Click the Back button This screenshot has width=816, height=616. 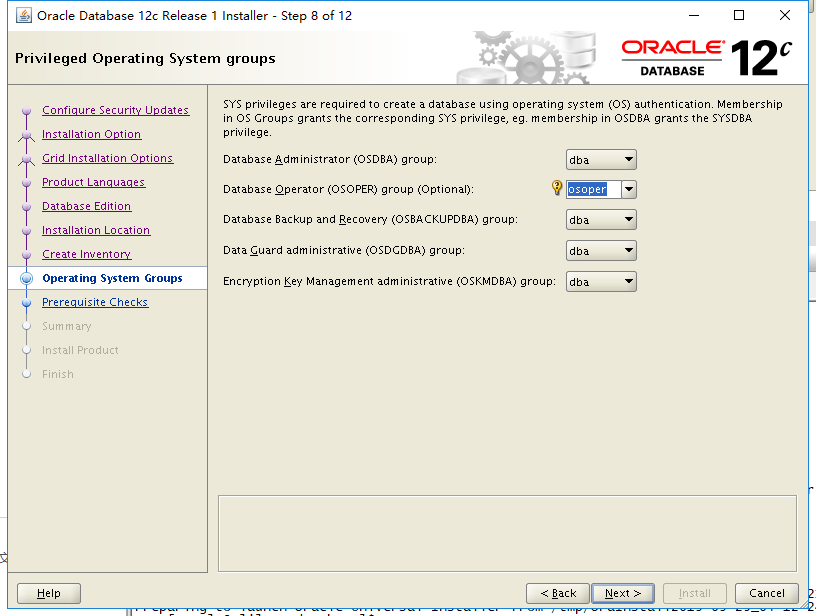point(558,593)
